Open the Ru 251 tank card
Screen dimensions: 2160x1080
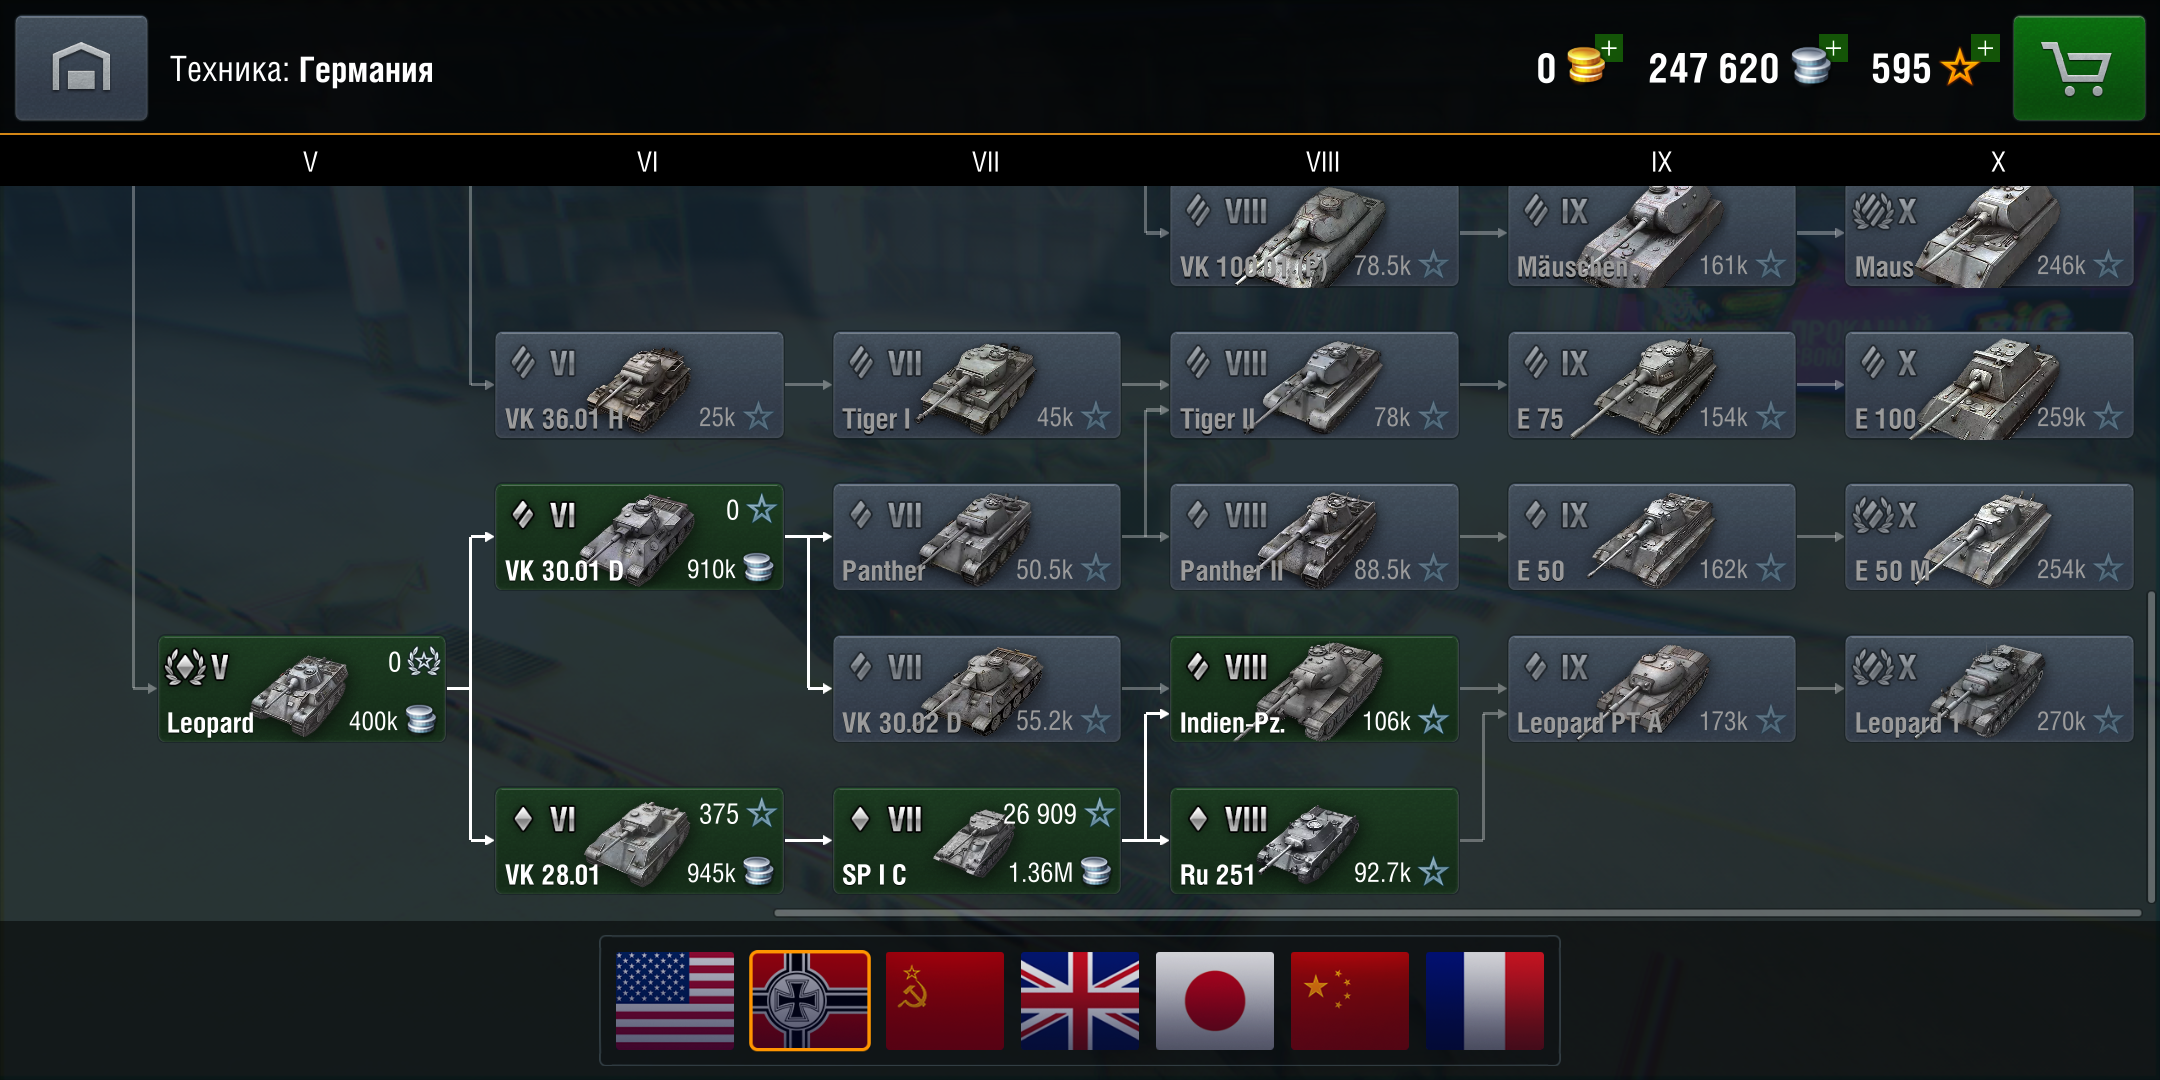(x=1314, y=841)
